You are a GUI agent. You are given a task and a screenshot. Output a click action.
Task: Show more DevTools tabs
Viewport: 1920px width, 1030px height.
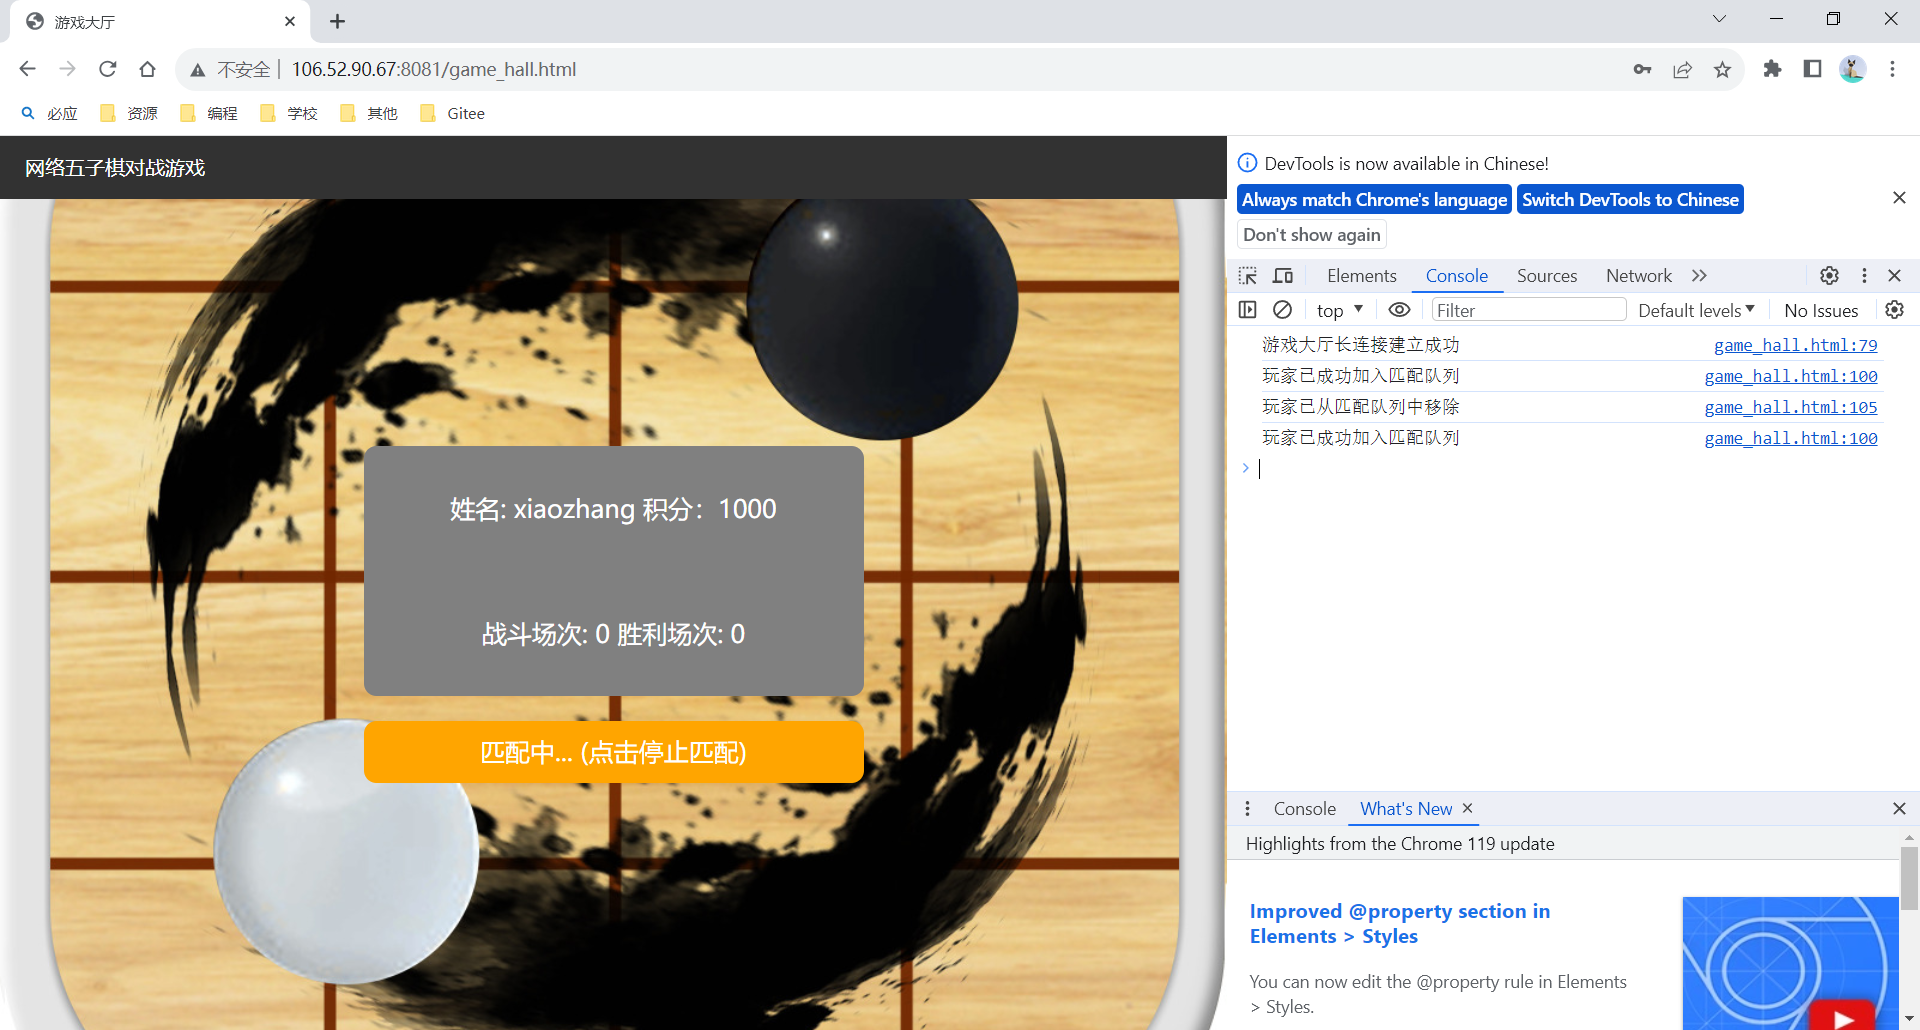(1699, 276)
